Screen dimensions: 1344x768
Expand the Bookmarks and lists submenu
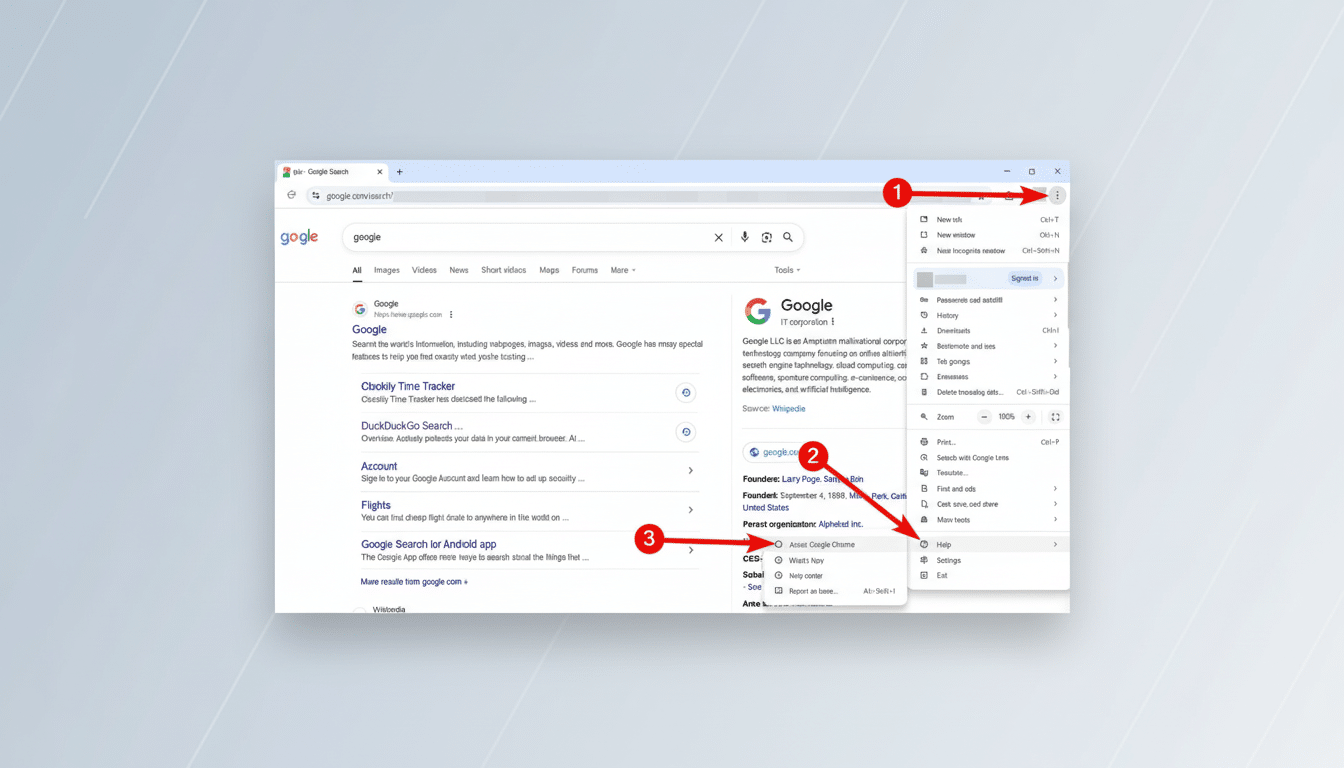(x=925, y=345)
